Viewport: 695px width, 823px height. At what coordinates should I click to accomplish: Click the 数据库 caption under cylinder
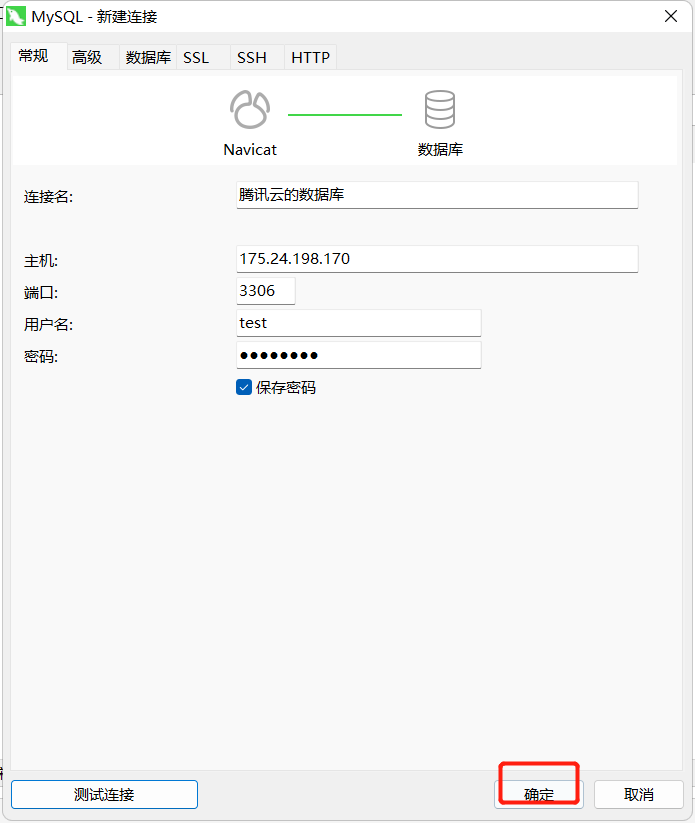pyautogui.click(x=440, y=150)
